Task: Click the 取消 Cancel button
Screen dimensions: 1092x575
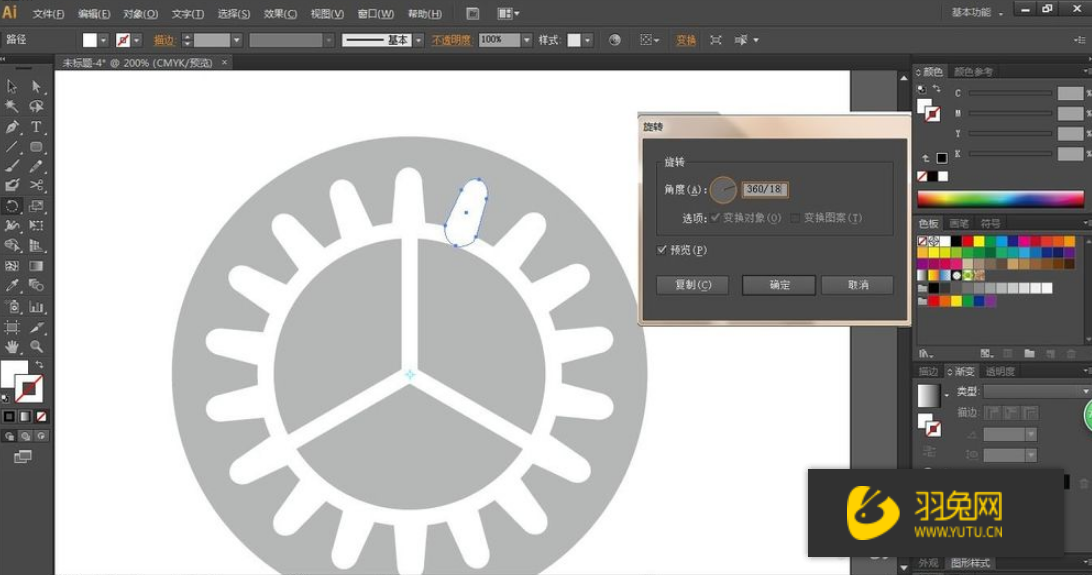Action: pos(858,285)
